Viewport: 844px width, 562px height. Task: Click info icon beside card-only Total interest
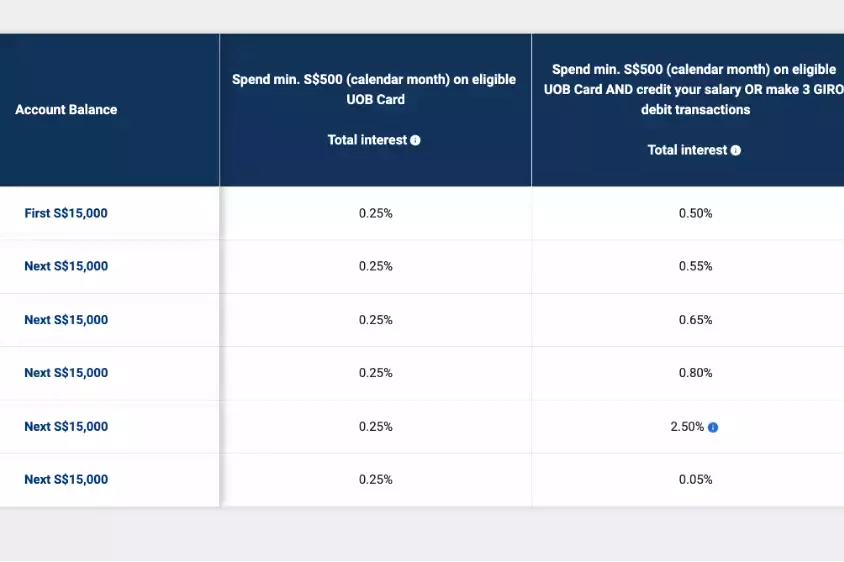415,141
